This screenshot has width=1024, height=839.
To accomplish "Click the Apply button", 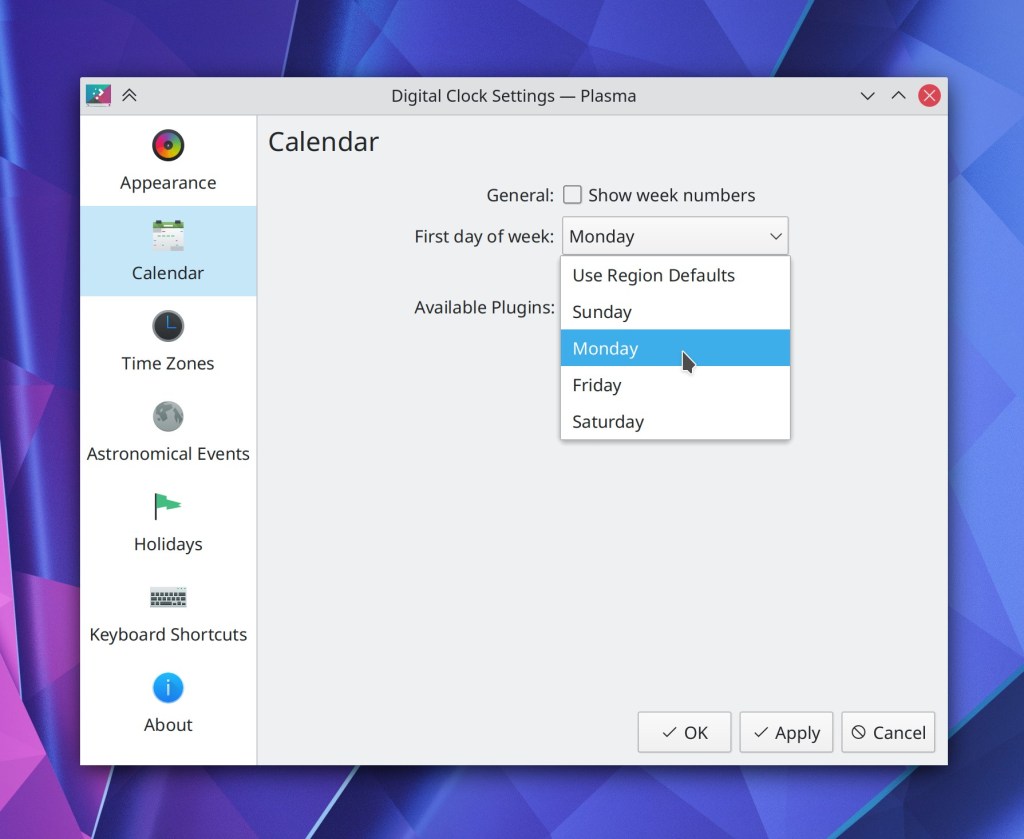I will coord(786,733).
